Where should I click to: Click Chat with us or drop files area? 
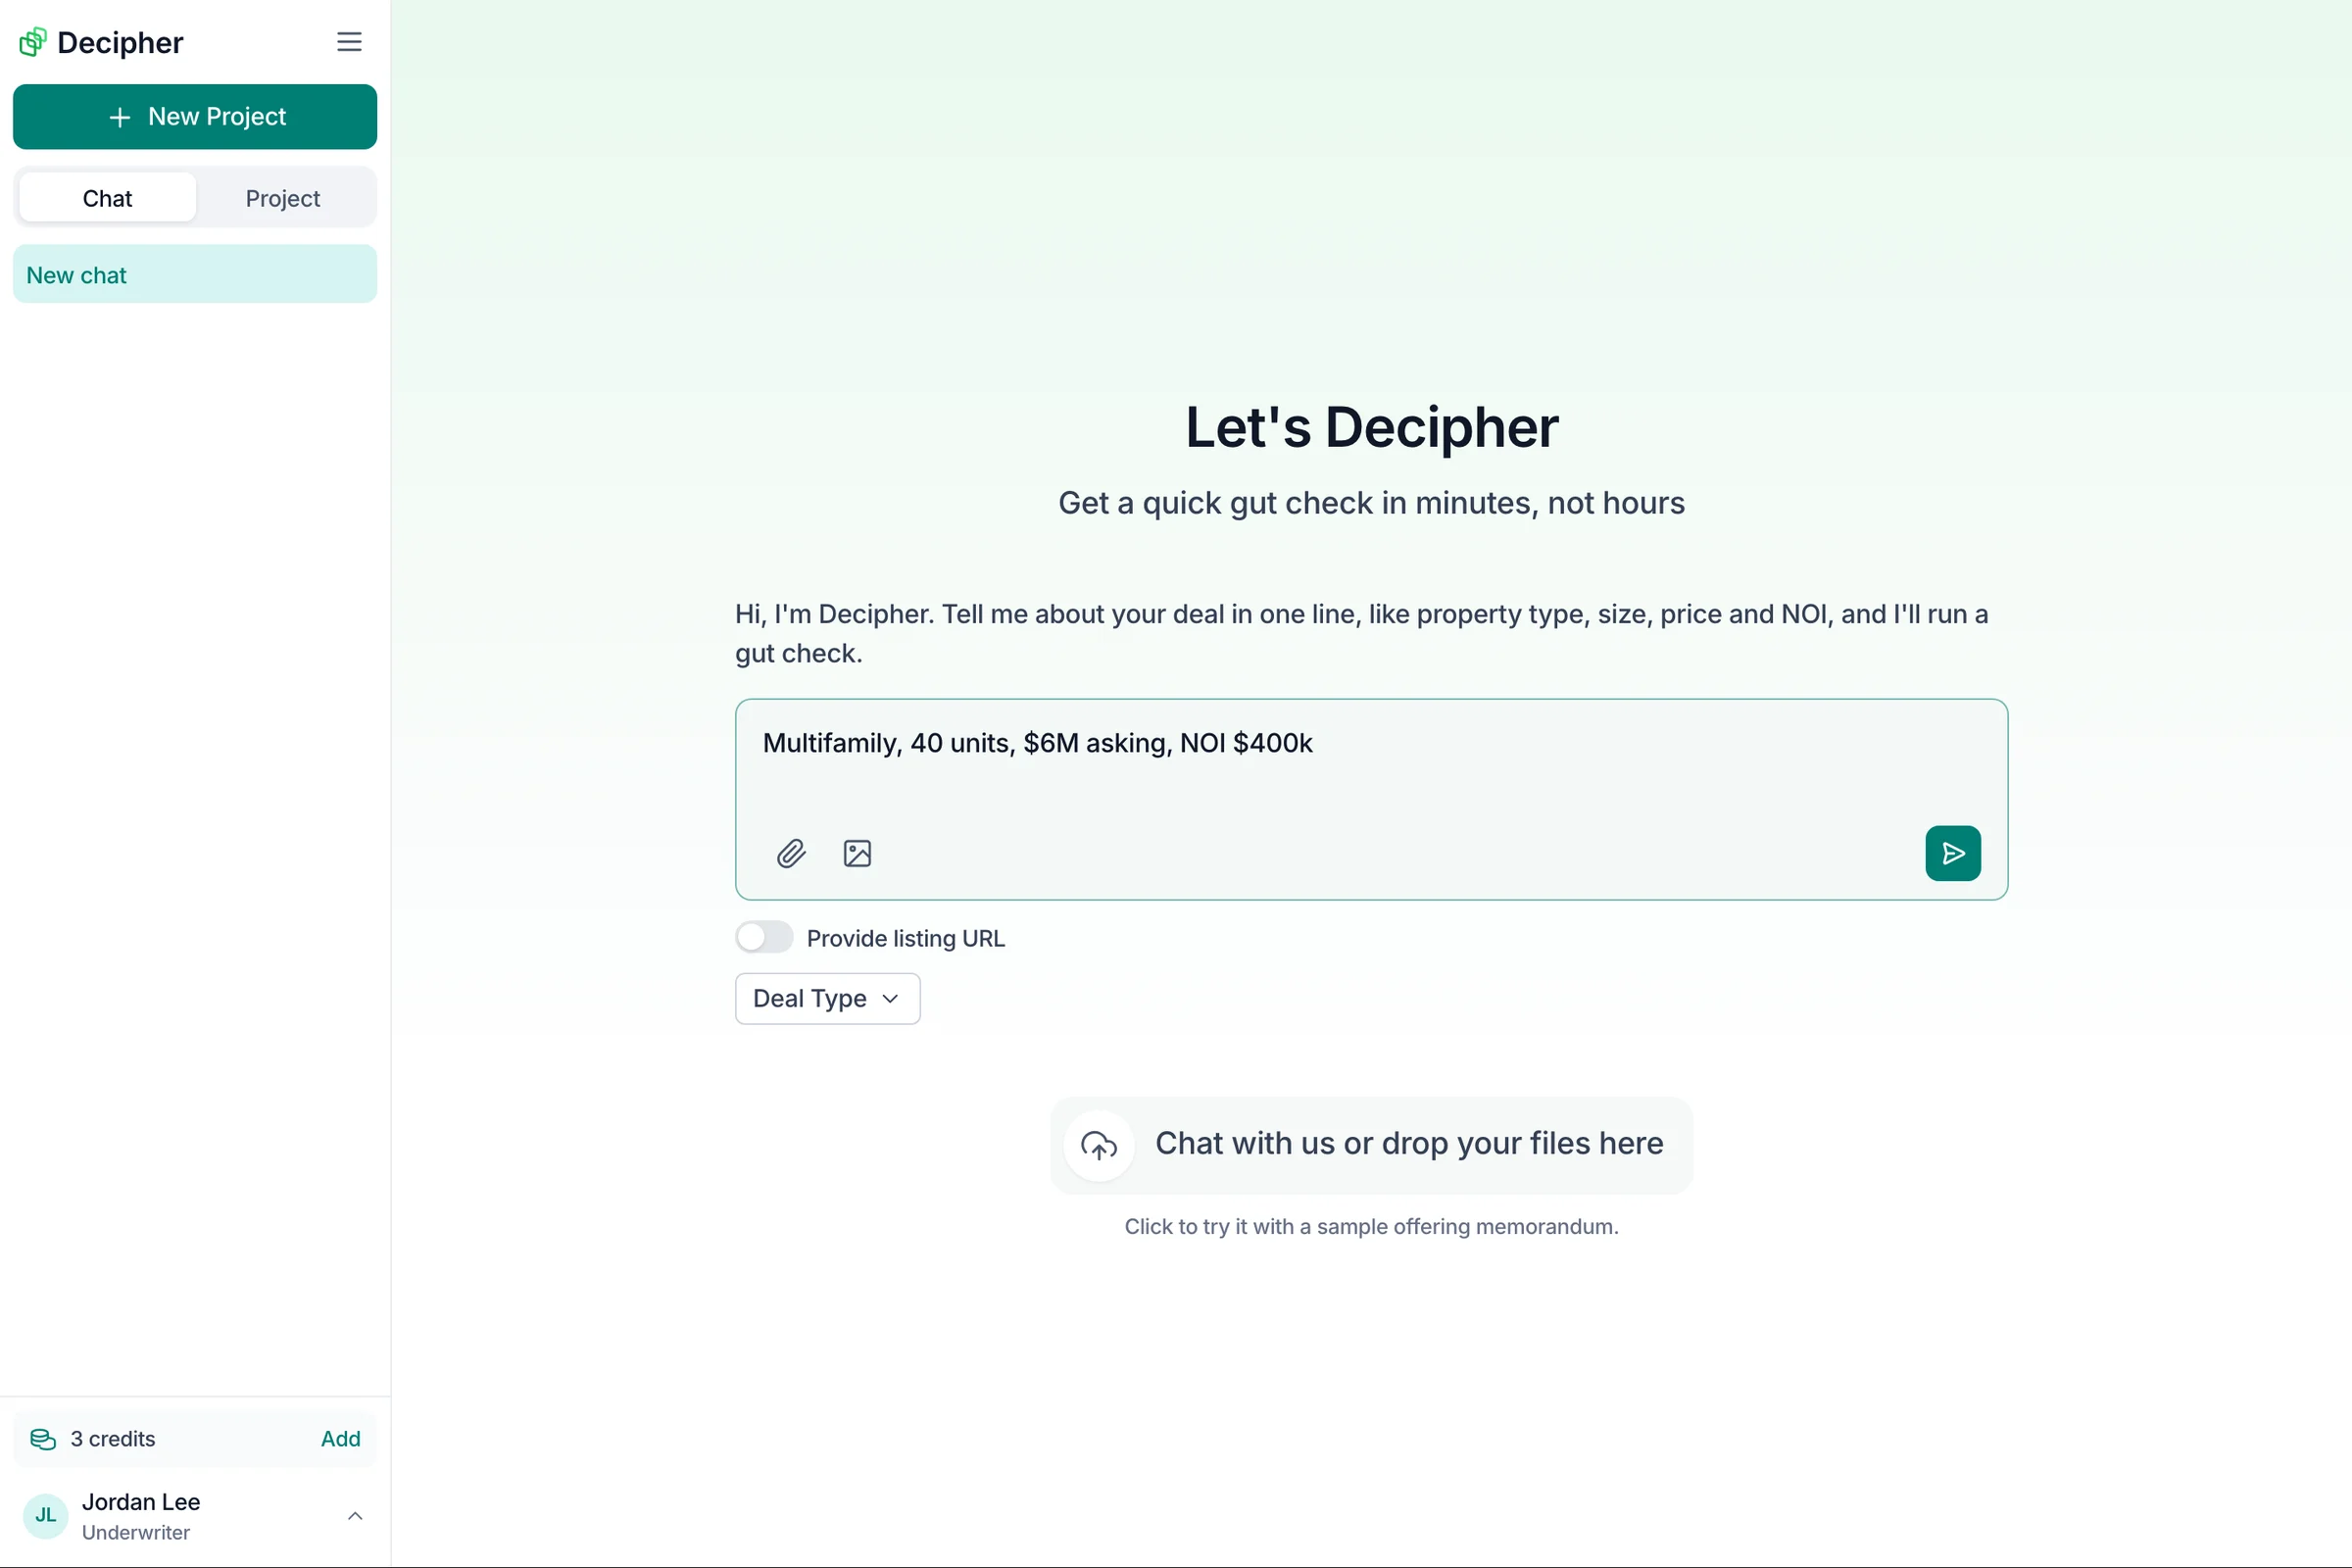1371,1145
